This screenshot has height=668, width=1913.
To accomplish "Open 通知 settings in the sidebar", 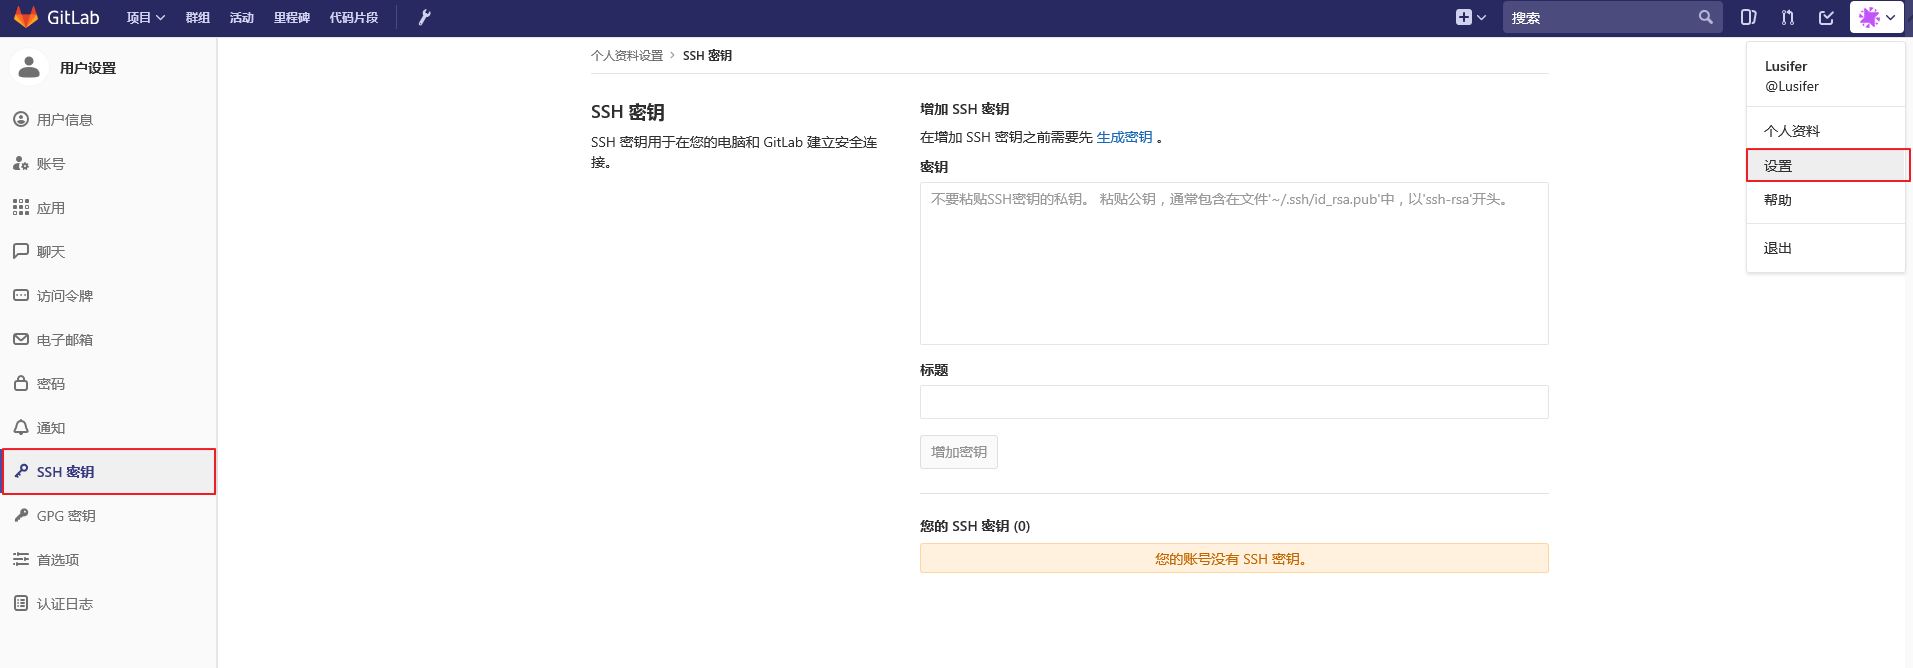I will tap(50, 428).
